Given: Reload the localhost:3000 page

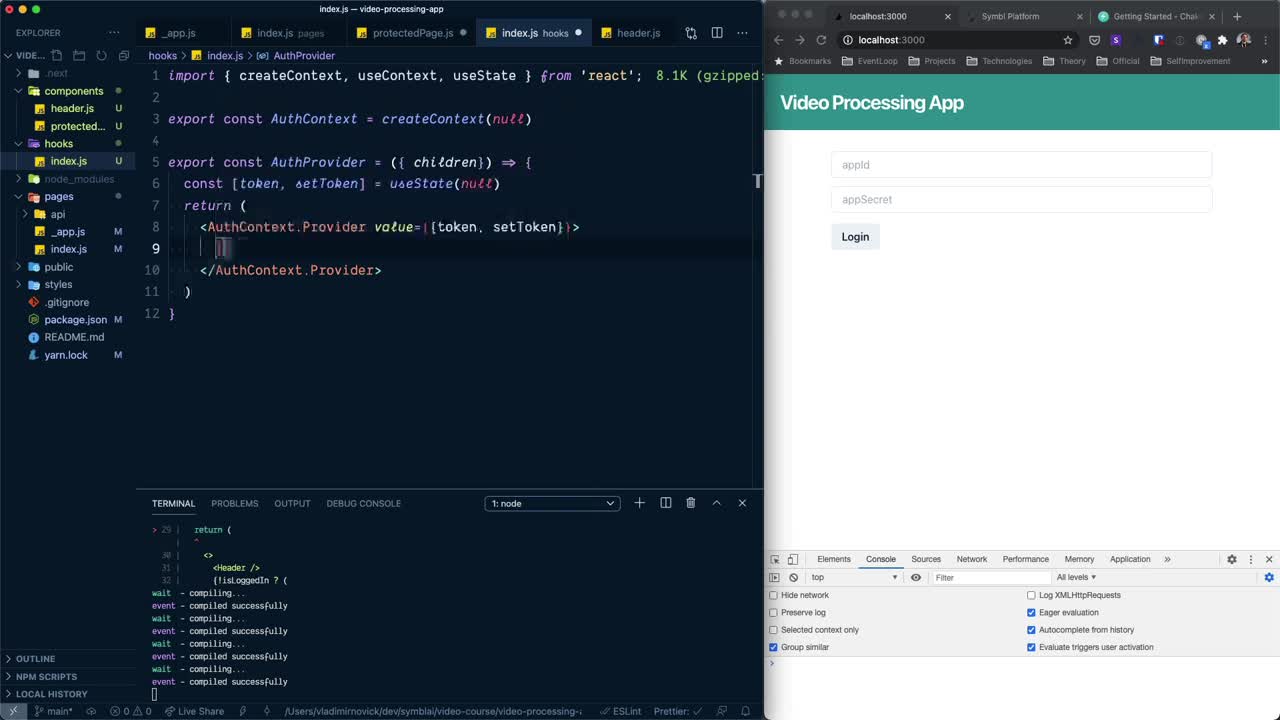Looking at the screenshot, I should (821, 40).
